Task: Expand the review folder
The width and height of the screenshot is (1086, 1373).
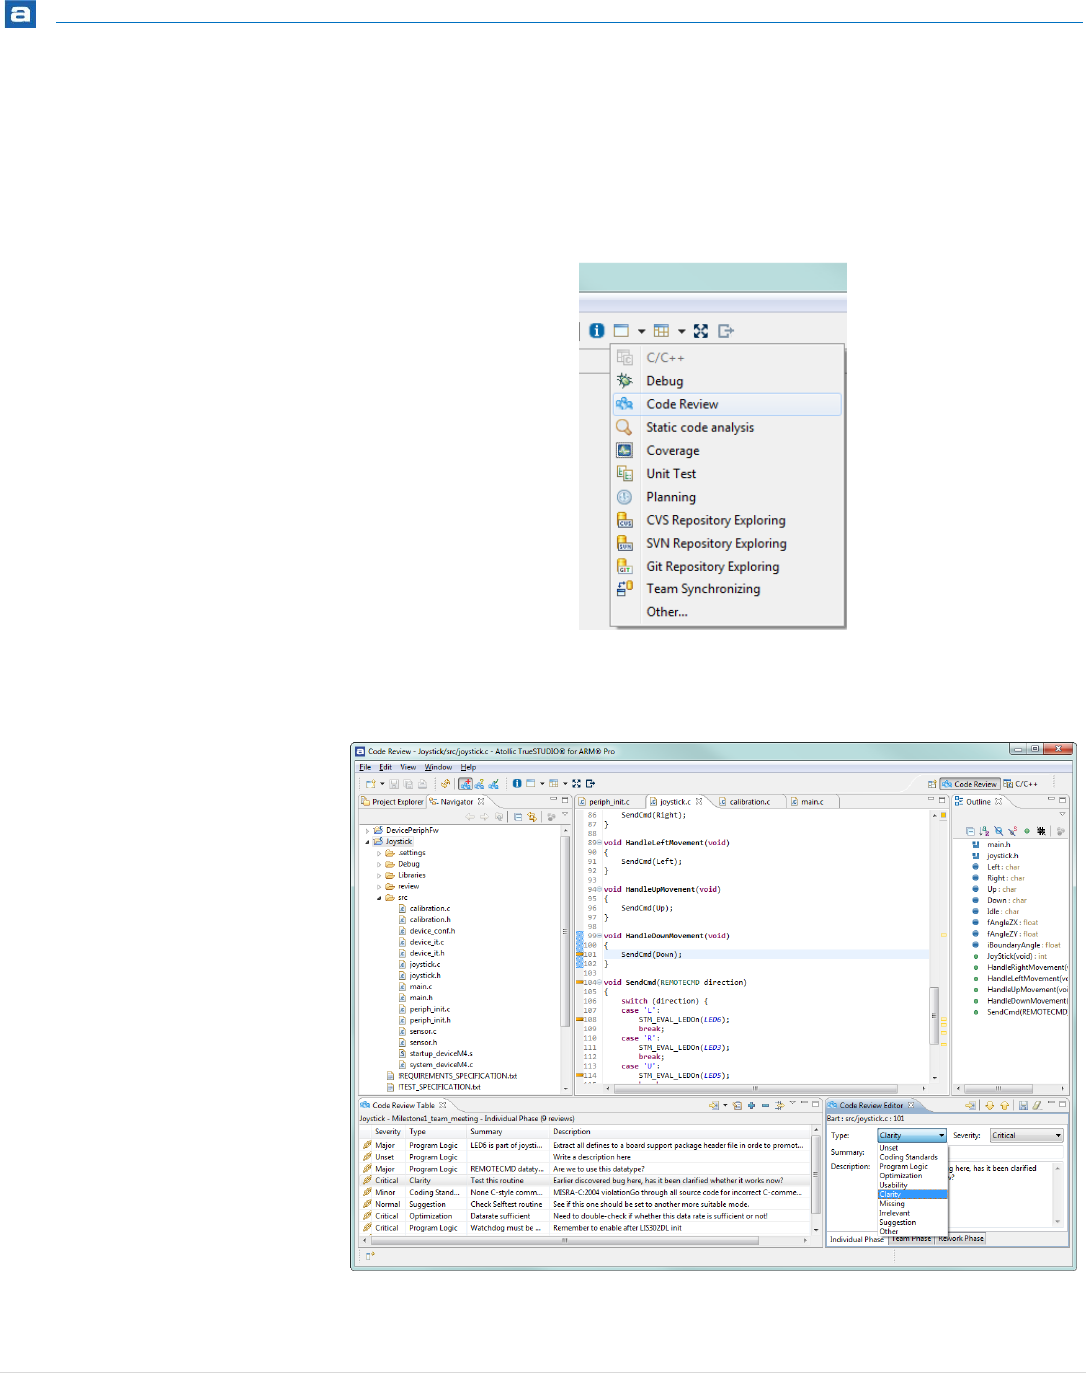Action: click(379, 886)
